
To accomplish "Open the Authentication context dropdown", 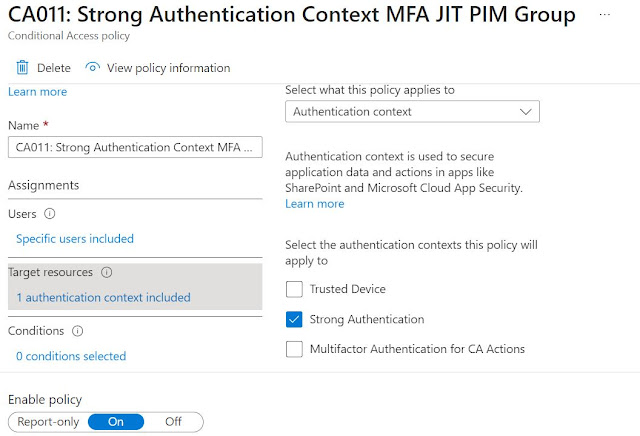I will click(412, 111).
